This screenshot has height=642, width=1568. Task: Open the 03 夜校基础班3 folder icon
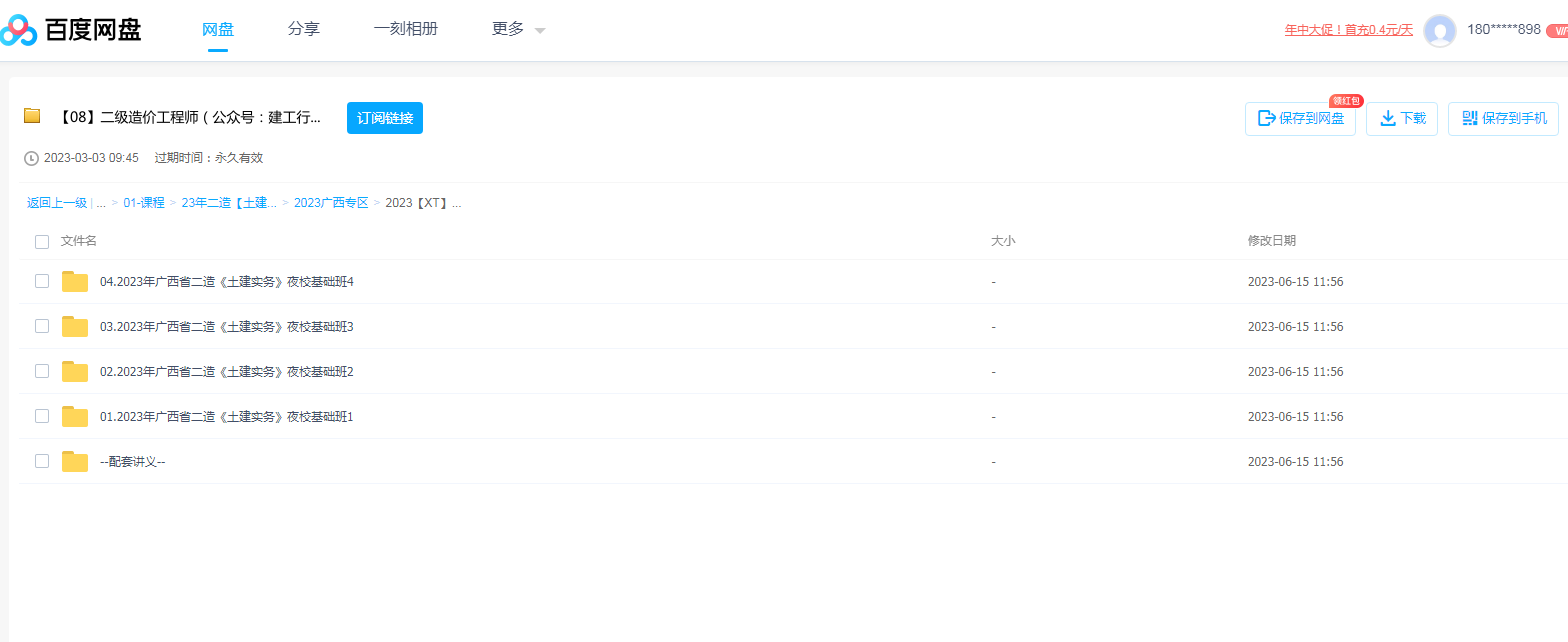(x=75, y=327)
